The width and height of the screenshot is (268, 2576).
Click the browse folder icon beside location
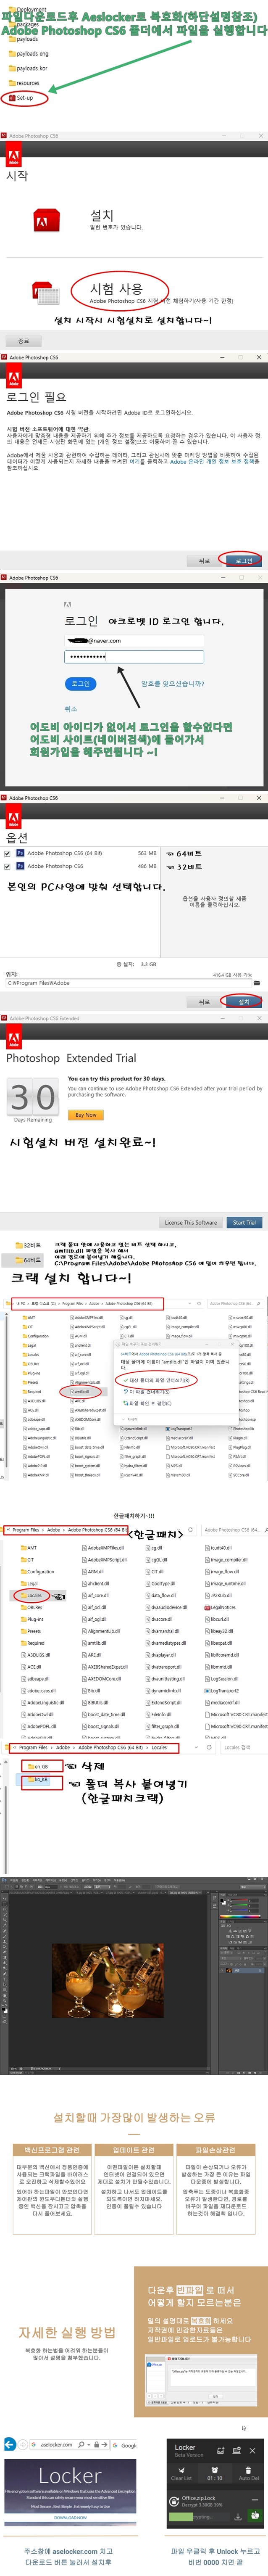[x=257, y=983]
